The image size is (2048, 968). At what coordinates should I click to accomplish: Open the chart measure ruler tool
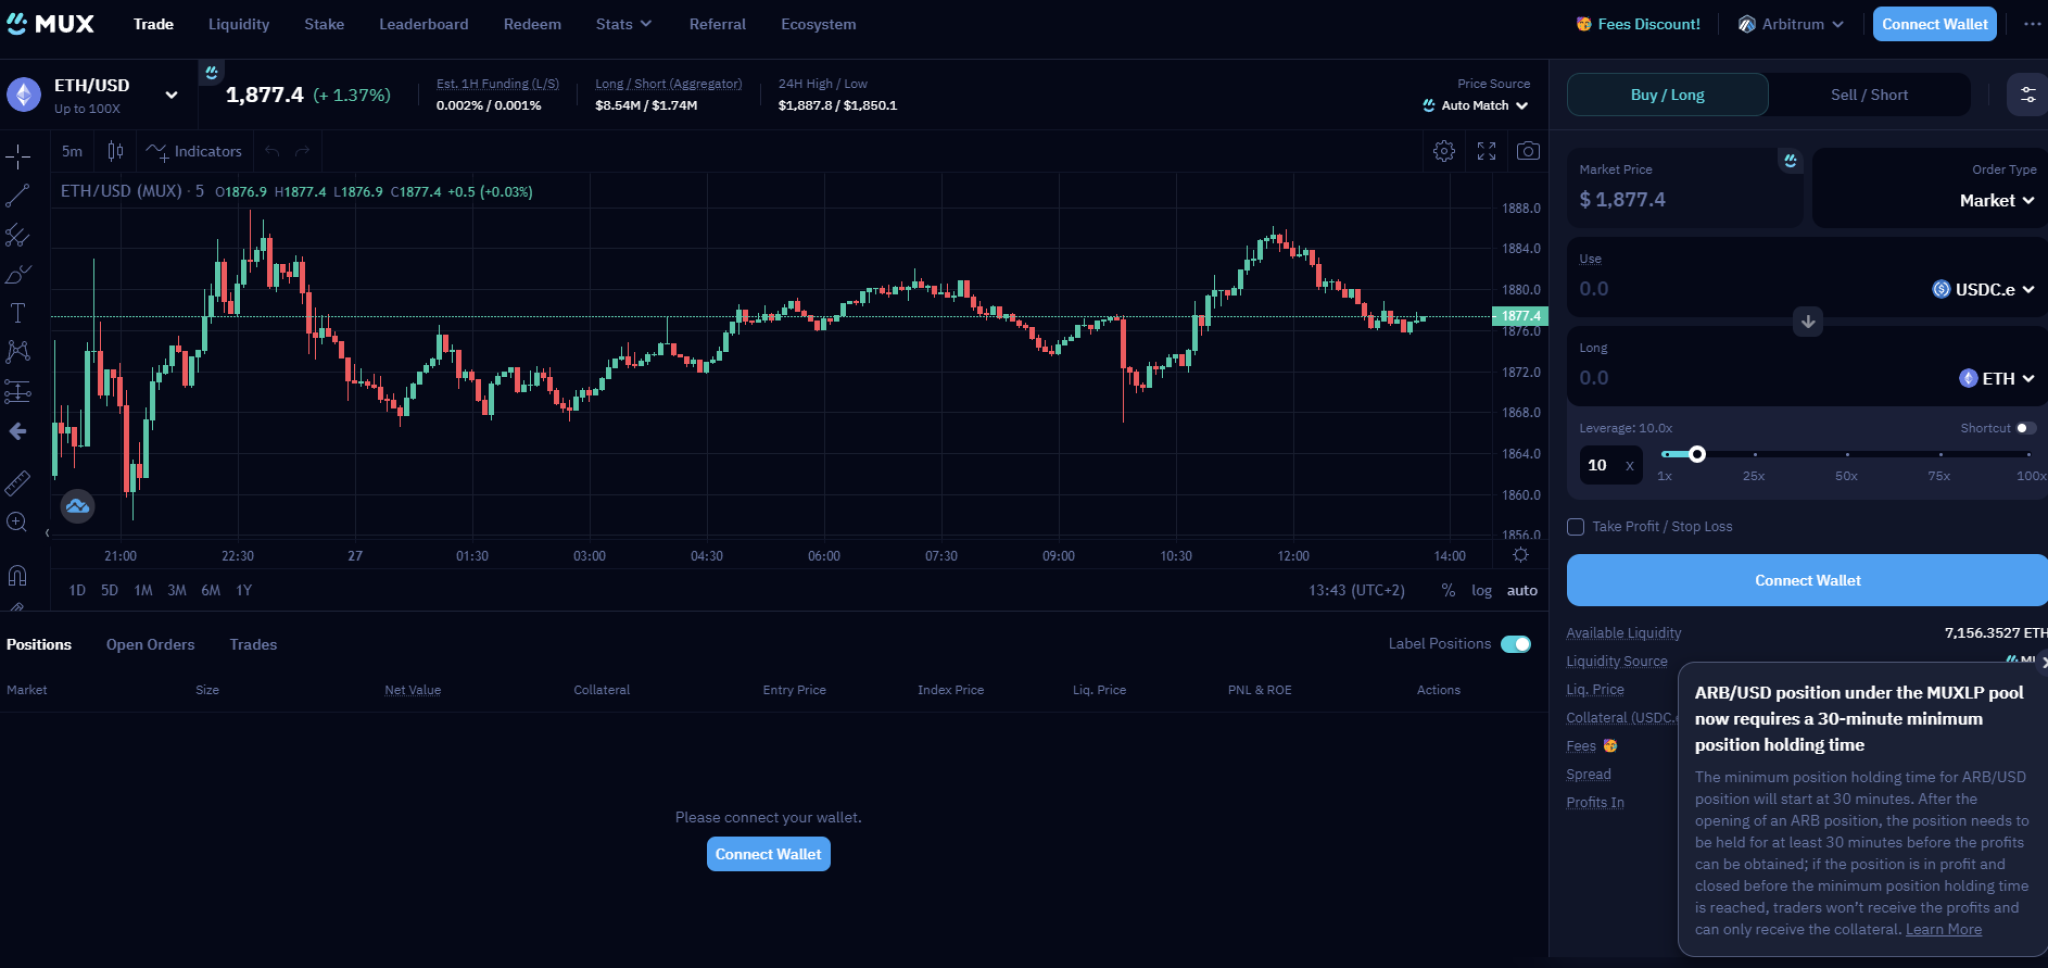click(18, 483)
